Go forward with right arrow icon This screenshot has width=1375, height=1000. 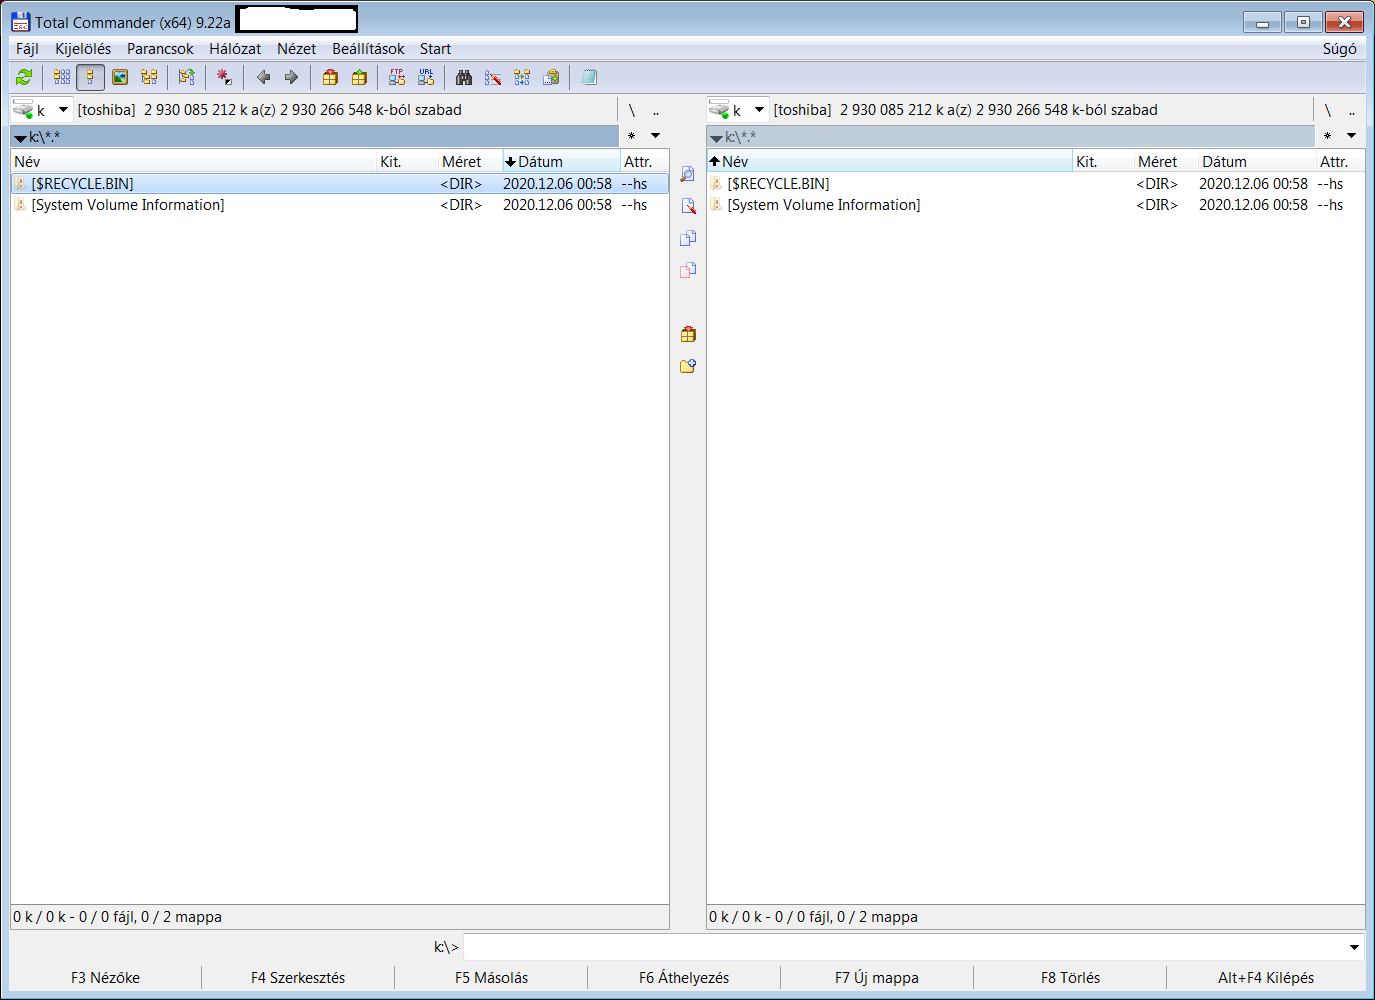291,77
